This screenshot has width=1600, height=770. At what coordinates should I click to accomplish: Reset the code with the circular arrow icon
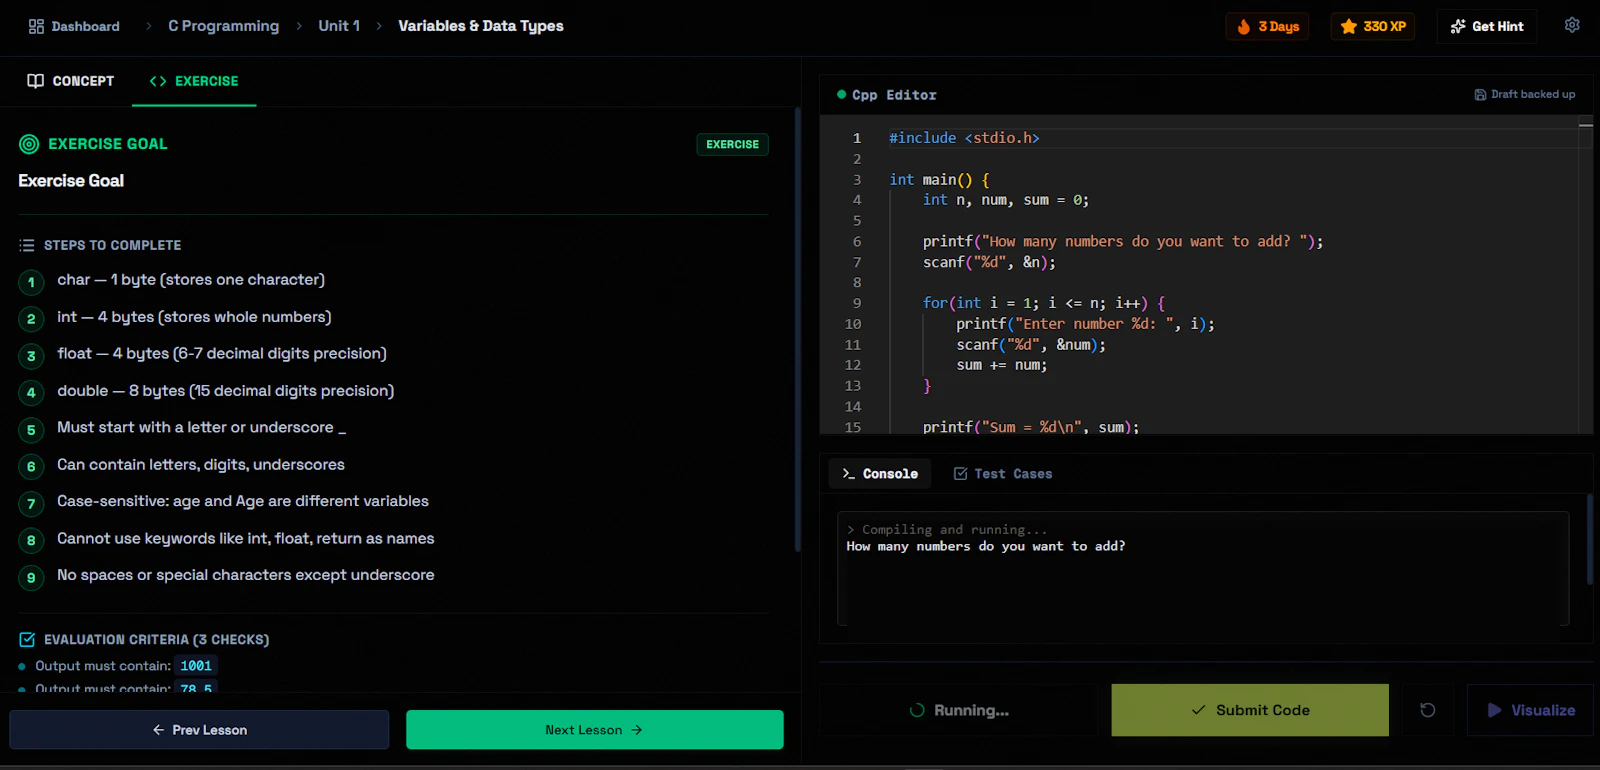tap(1428, 710)
